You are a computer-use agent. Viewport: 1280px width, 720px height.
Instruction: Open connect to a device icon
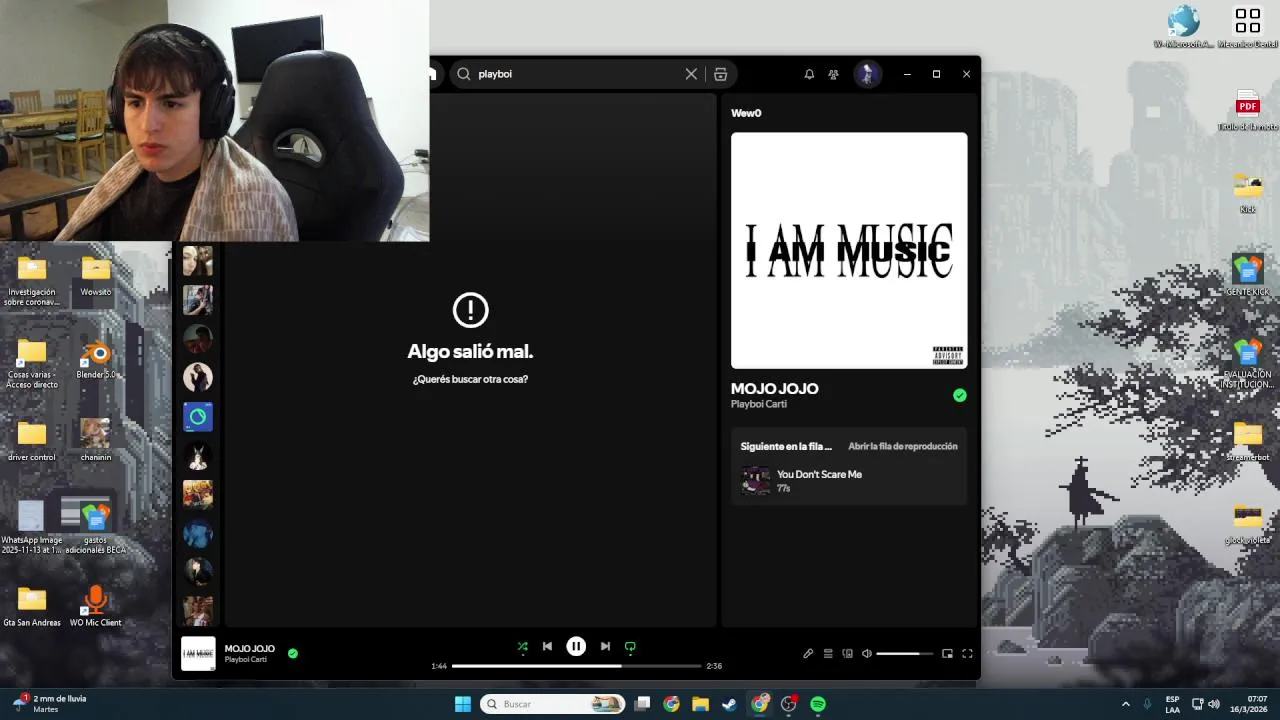tap(848, 654)
